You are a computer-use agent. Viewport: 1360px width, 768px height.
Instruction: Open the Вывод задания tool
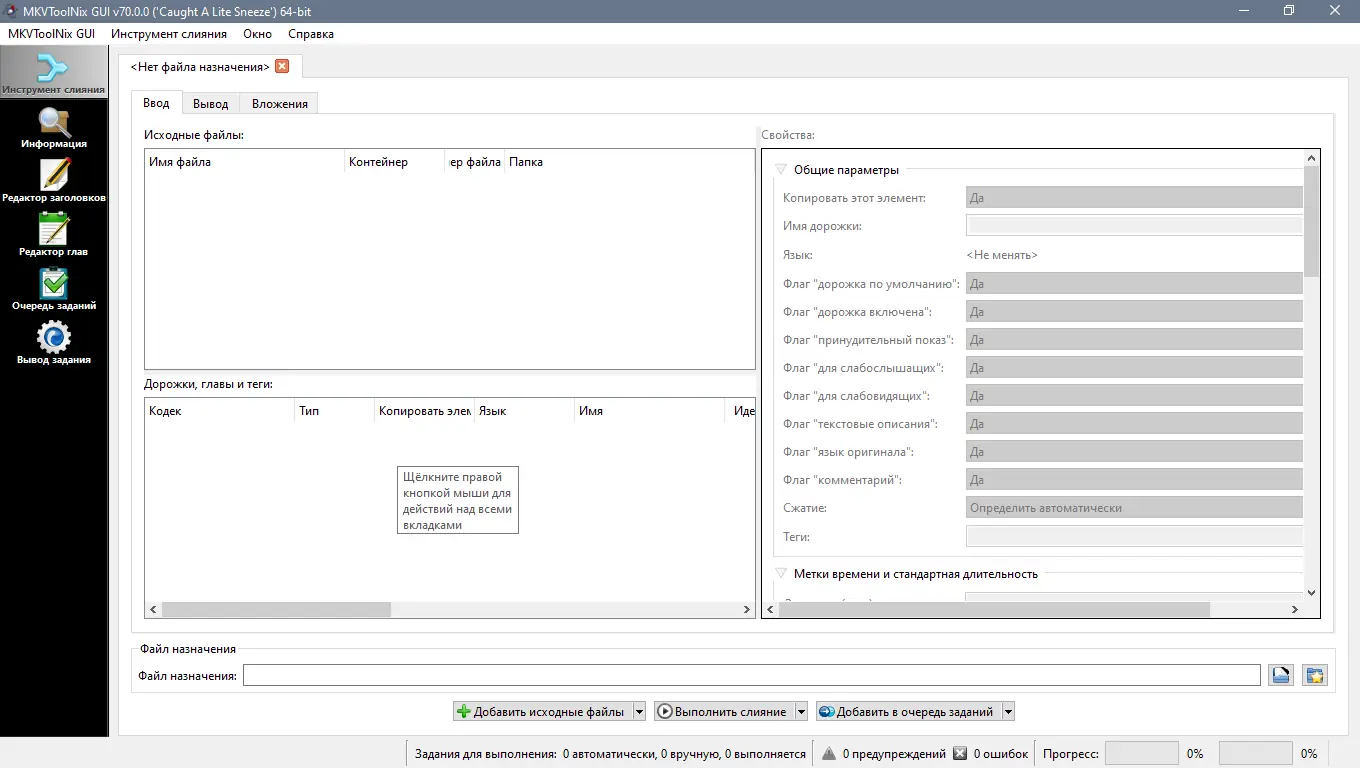[54, 343]
